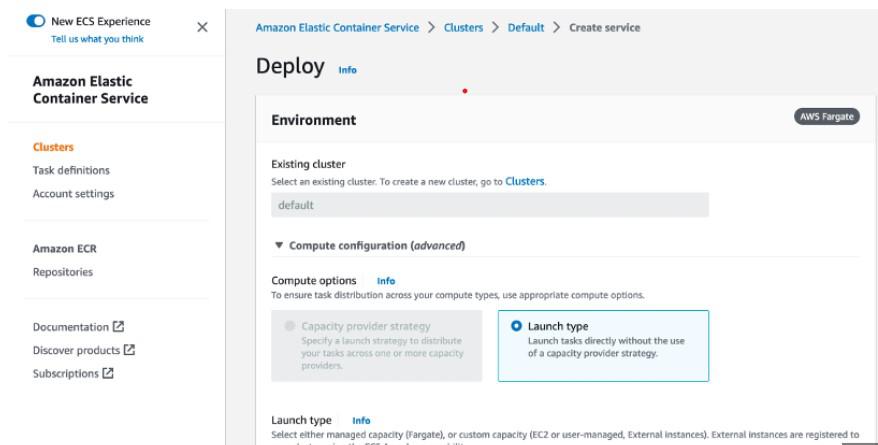Image resolution: width=878 pixels, height=445 pixels.
Task: Open Subscriptions in the sidebar
Action: coord(70,373)
